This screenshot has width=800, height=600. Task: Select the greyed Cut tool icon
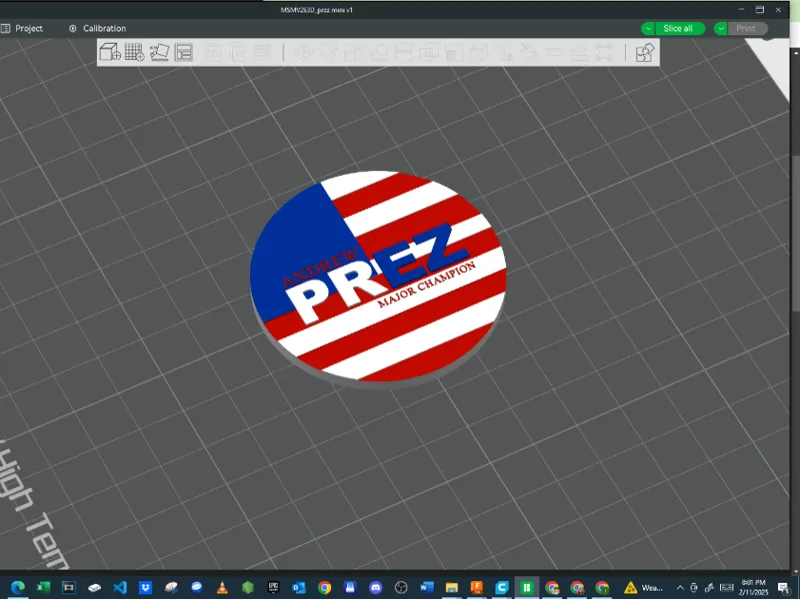(404, 53)
